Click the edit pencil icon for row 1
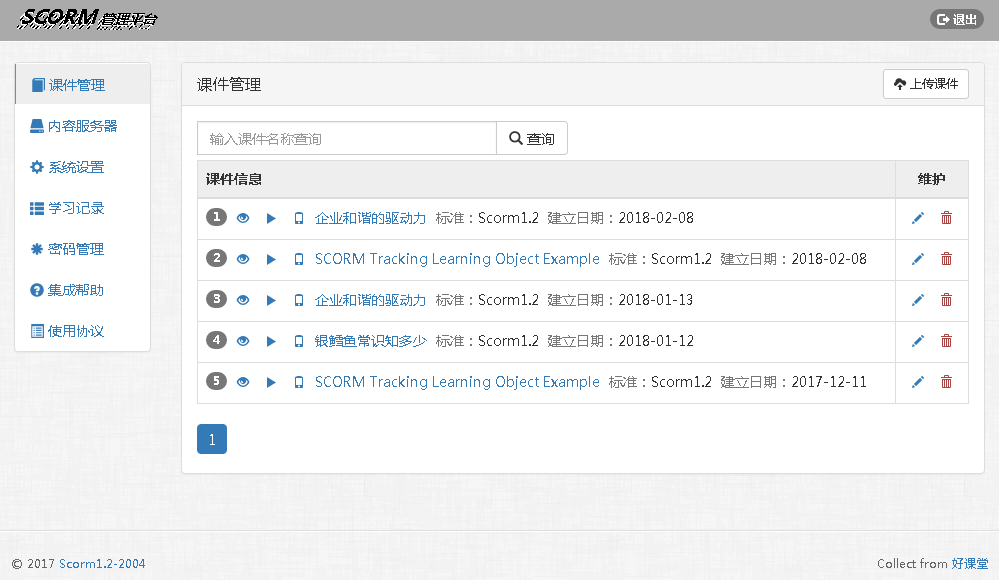This screenshot has height=580, width=999. (918, 218)
